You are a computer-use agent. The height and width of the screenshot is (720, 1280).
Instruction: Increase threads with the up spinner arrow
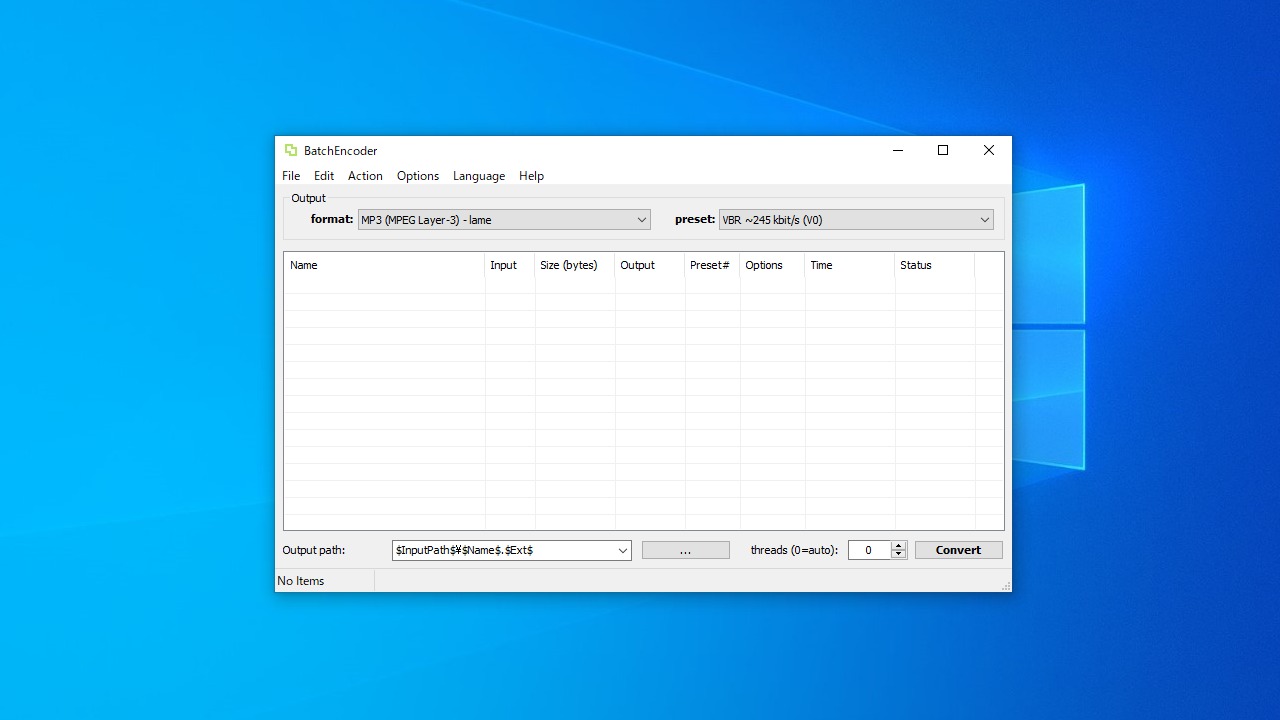pyautogui.click(x=898, y=546)
